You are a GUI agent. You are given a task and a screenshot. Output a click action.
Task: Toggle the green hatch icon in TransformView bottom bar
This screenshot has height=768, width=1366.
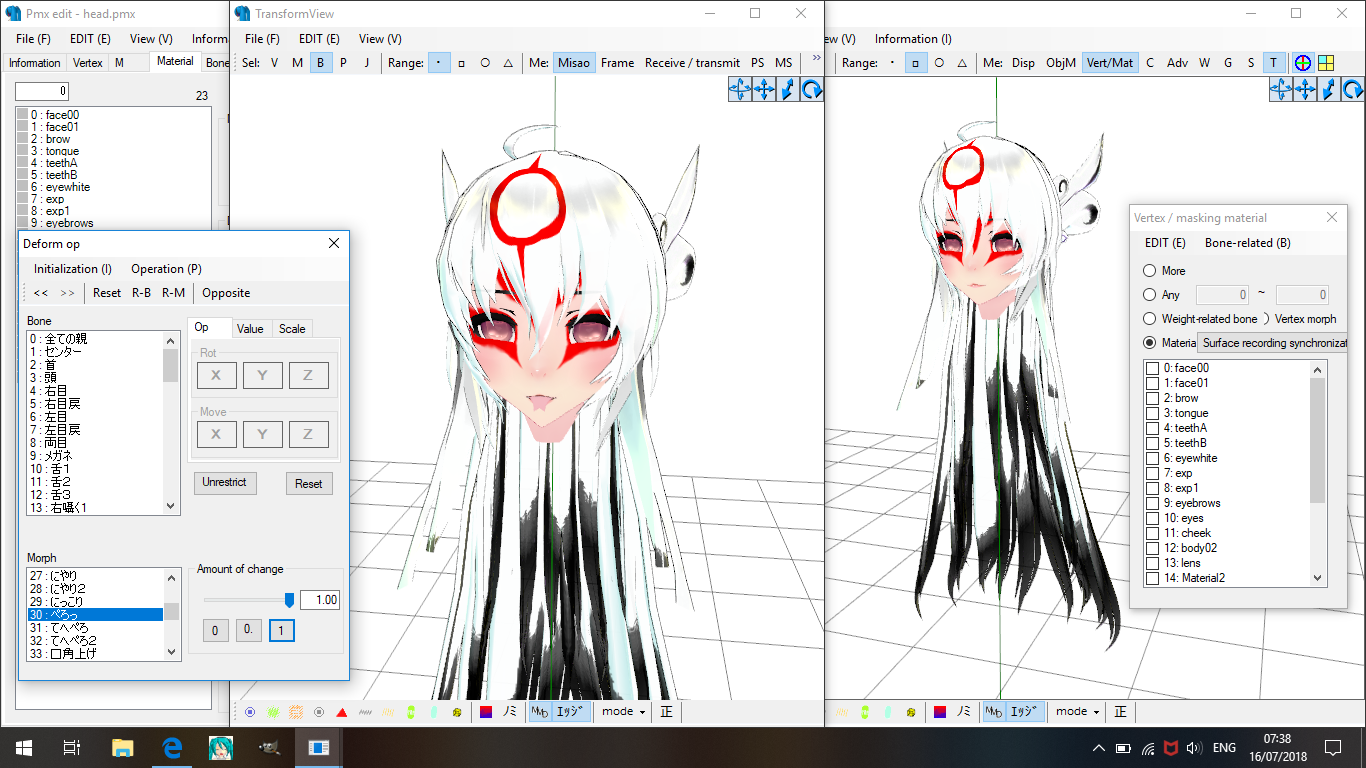[x=273, y=712]
